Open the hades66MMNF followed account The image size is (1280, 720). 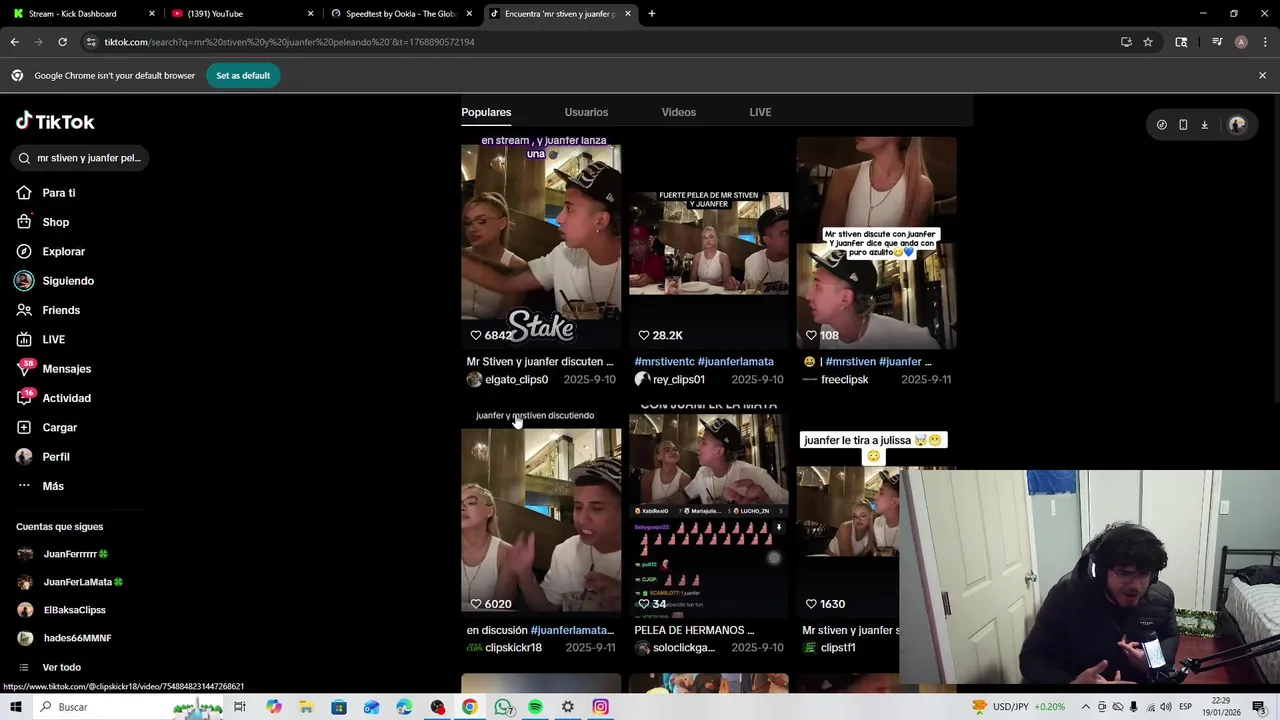(x=64, y=638)
